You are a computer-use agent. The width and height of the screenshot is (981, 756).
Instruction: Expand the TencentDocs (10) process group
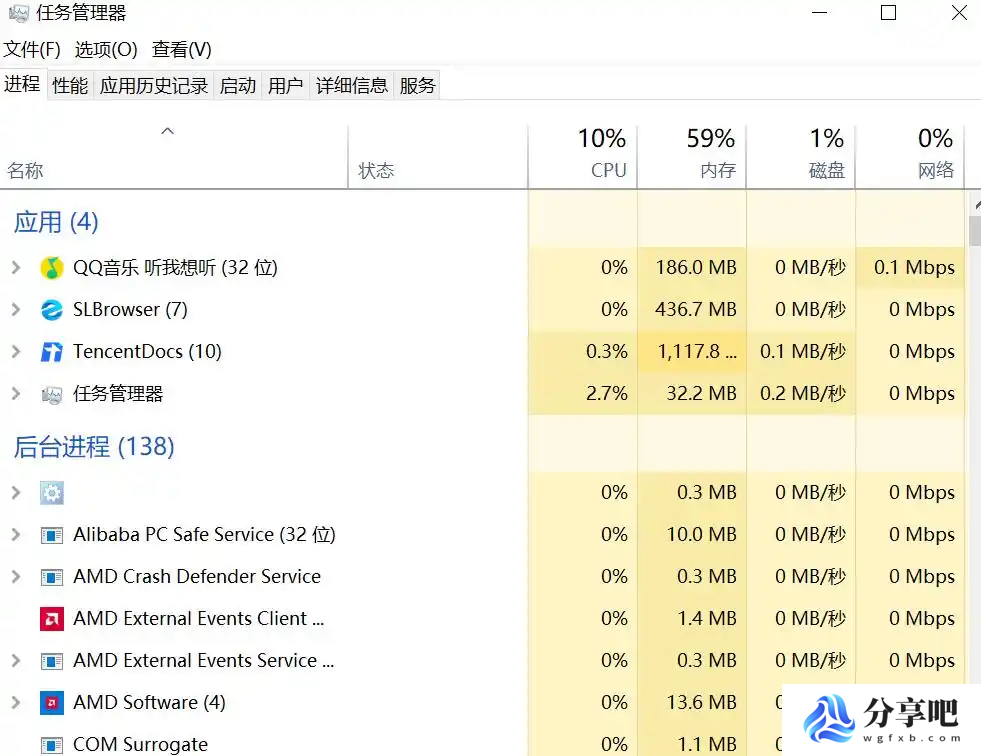pyautogui.click(x=16, y=352)
